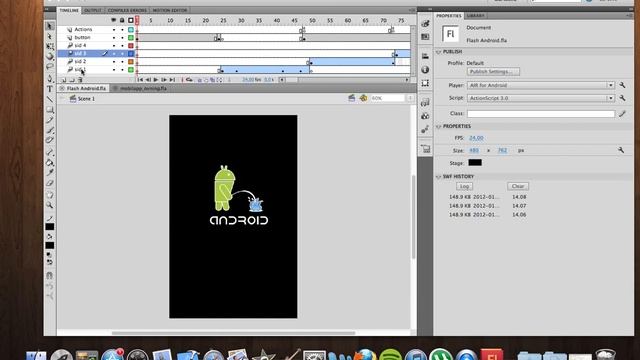Image resolution: width=640 pixels, height=360 pixels.
Task: Open the Player AIR for Android dropdown
Action: pyautogui.click(x=540, y=85)
